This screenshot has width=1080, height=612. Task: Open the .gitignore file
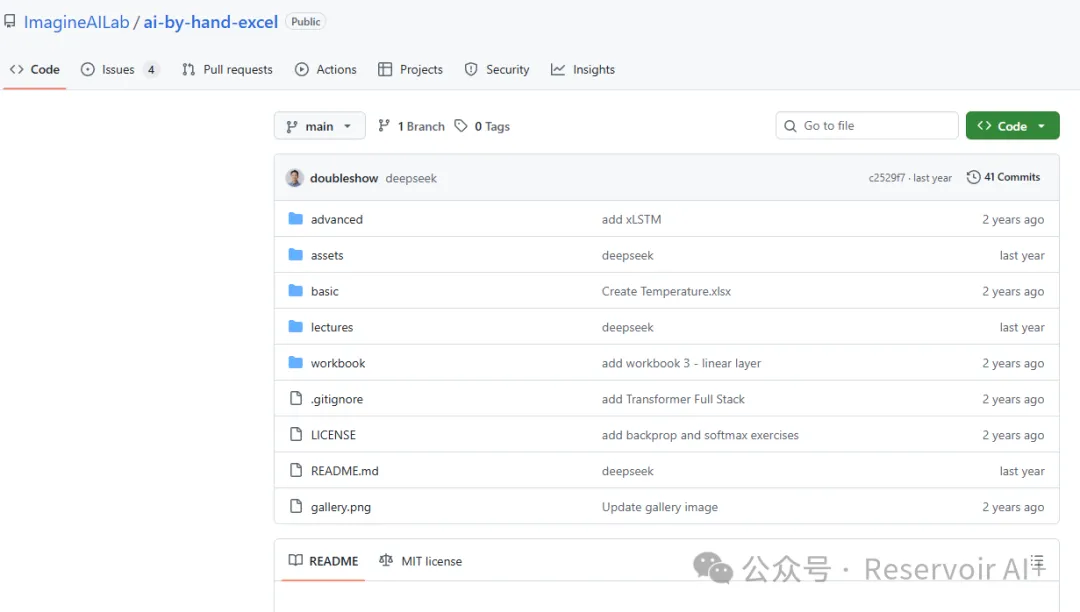pos(336,399)
